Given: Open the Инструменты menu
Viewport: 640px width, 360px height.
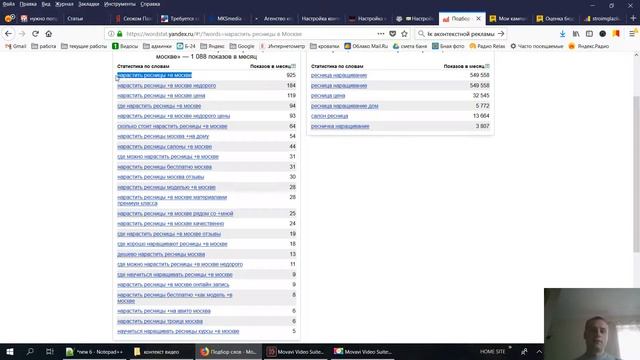Looking at the screenshot, I should tap(120, 4).
